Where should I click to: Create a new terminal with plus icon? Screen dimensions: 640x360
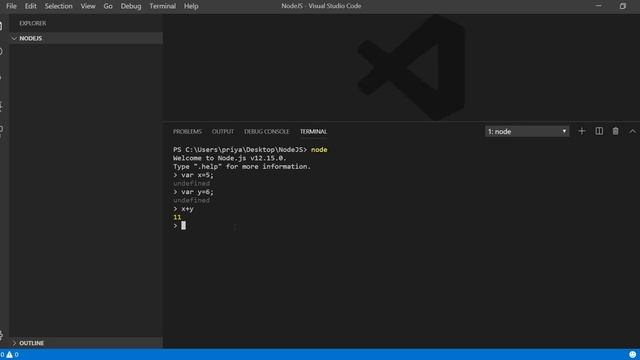[582, 131]
